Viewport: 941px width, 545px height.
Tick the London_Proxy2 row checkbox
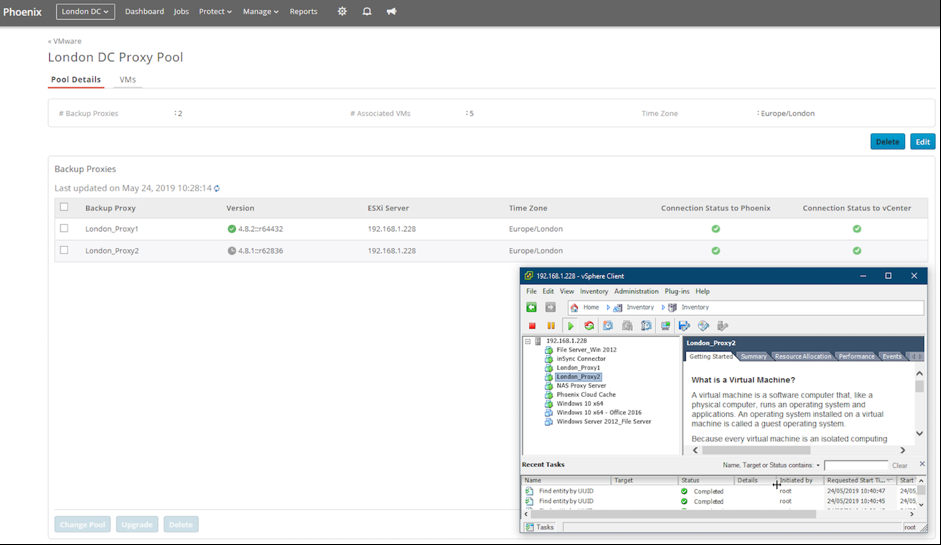[x=64, y=250]
